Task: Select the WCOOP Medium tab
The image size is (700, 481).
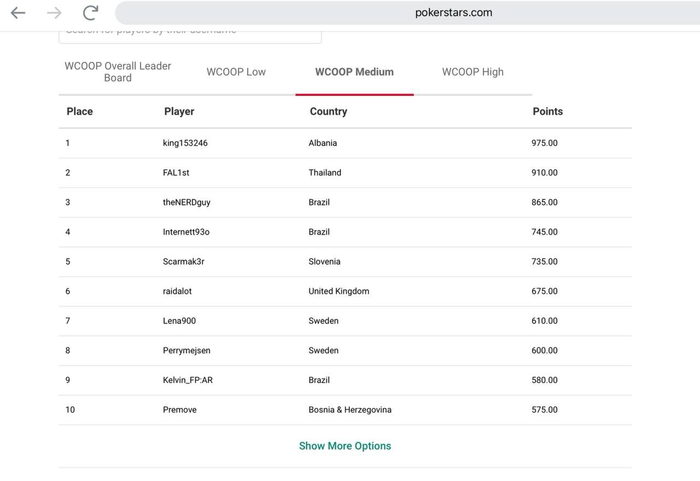Action: (354, 72)
